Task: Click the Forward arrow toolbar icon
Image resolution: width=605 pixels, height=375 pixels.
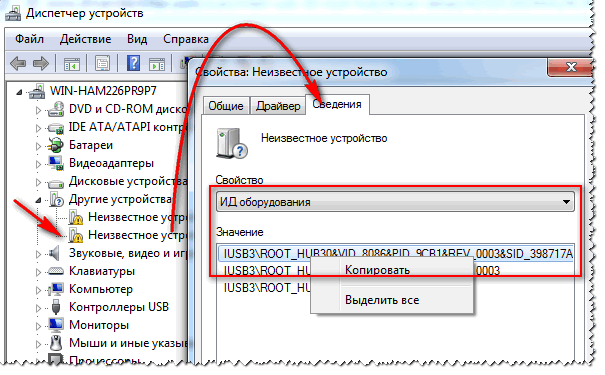Action: point(41,63)
